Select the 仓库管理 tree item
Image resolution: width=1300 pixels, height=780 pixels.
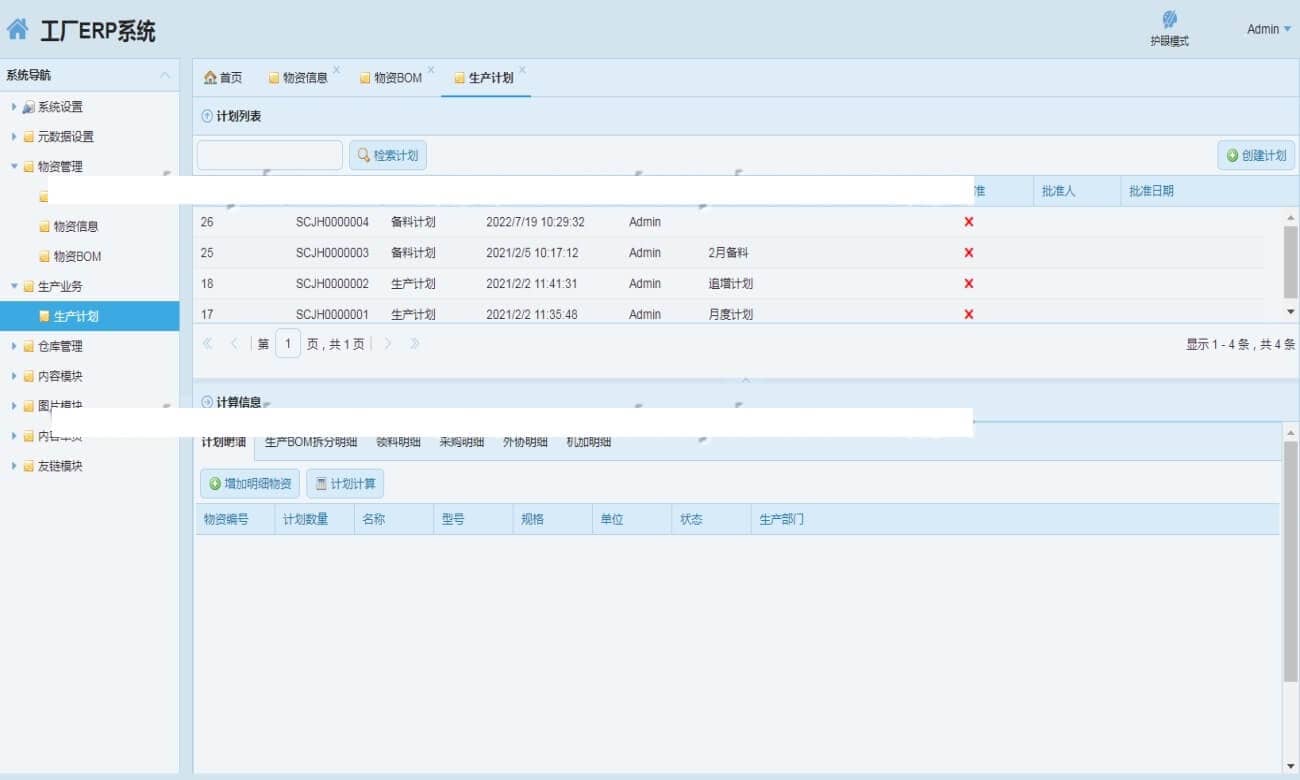[60, 346]
